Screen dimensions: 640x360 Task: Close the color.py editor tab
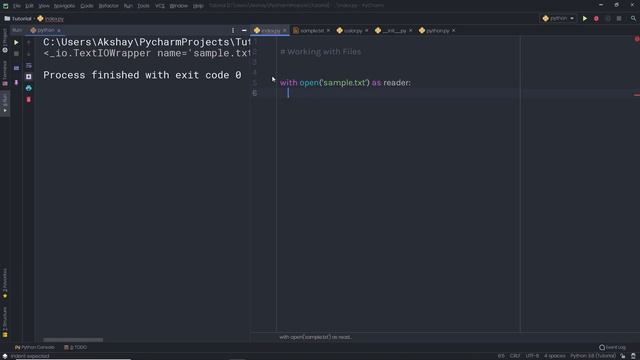(x=366, y=31)
